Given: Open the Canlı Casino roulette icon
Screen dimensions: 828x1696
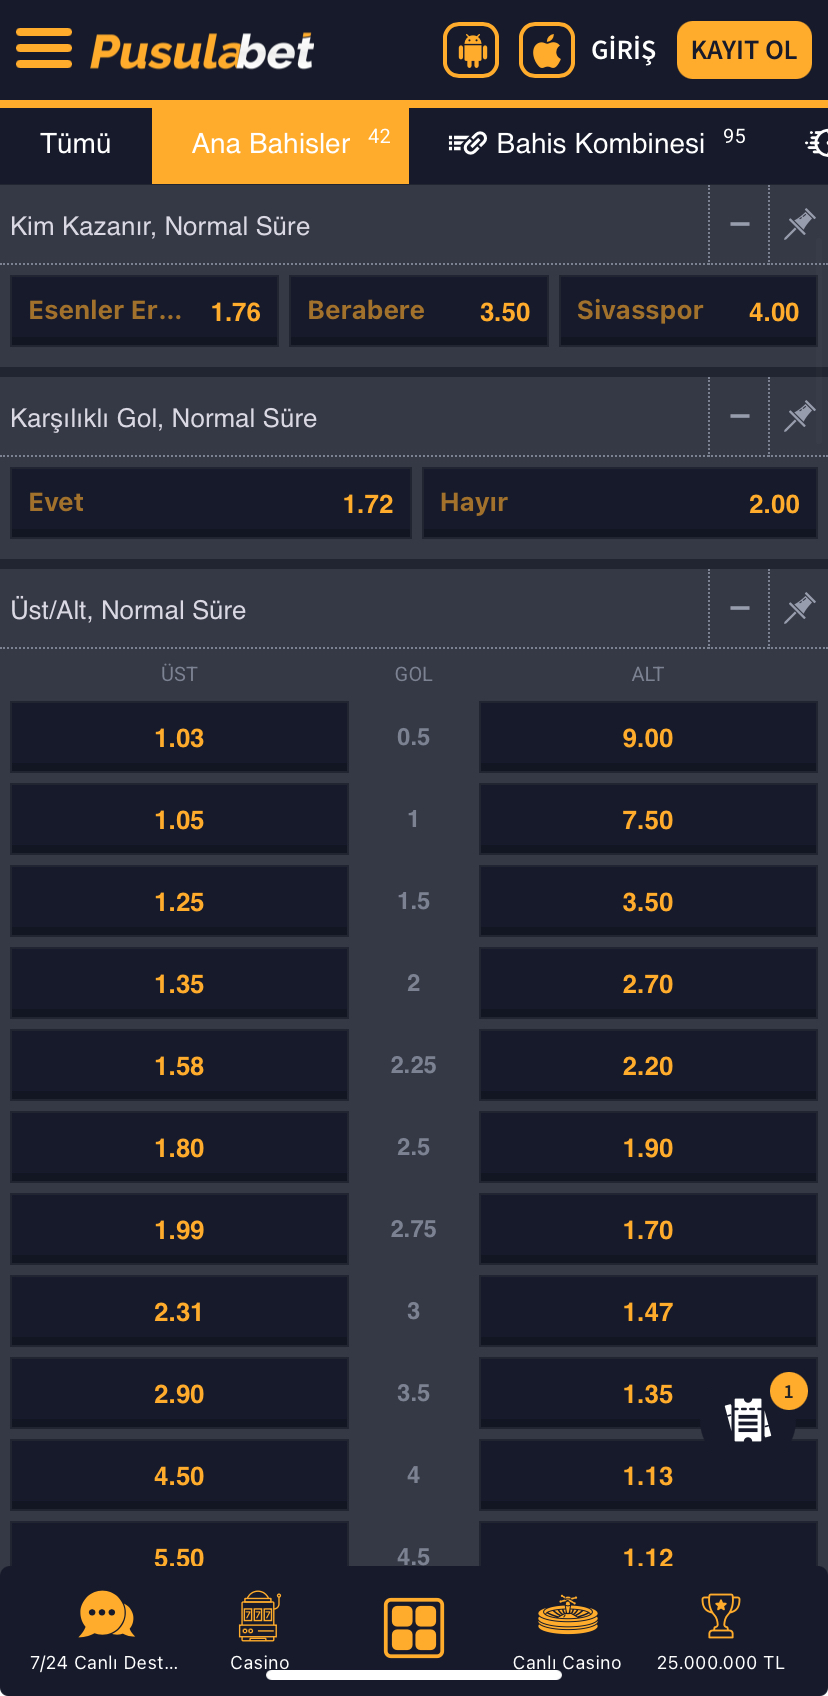Looking at the screenshot, I should (567, 1614).
